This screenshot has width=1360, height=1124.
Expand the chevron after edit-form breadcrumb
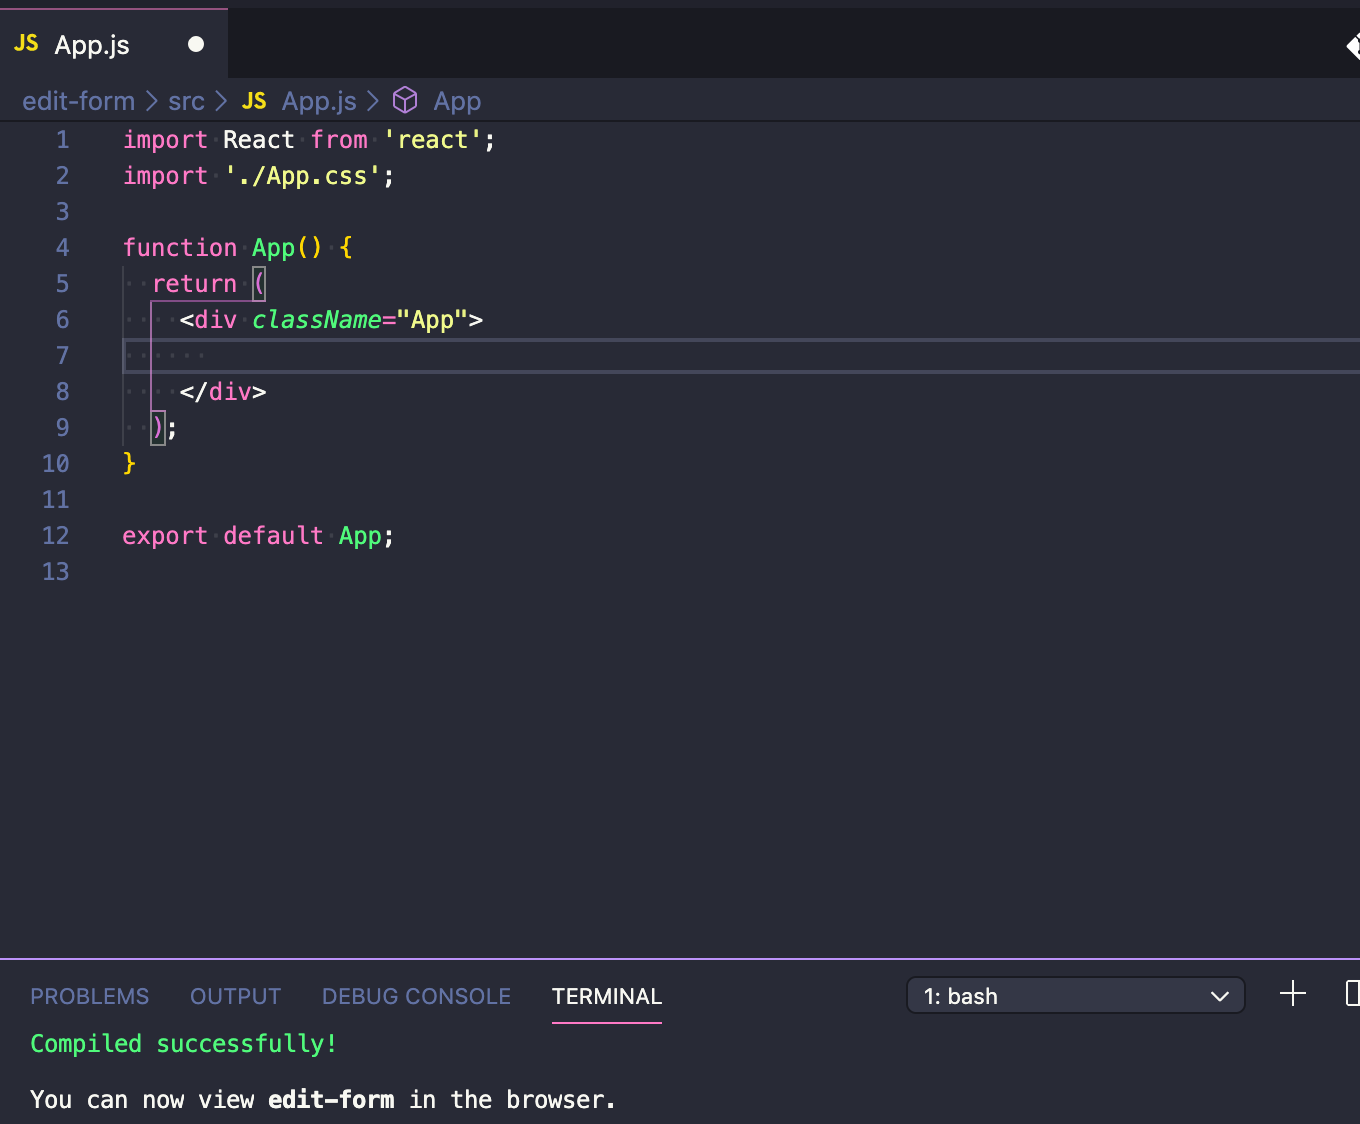tap(152, 101)
